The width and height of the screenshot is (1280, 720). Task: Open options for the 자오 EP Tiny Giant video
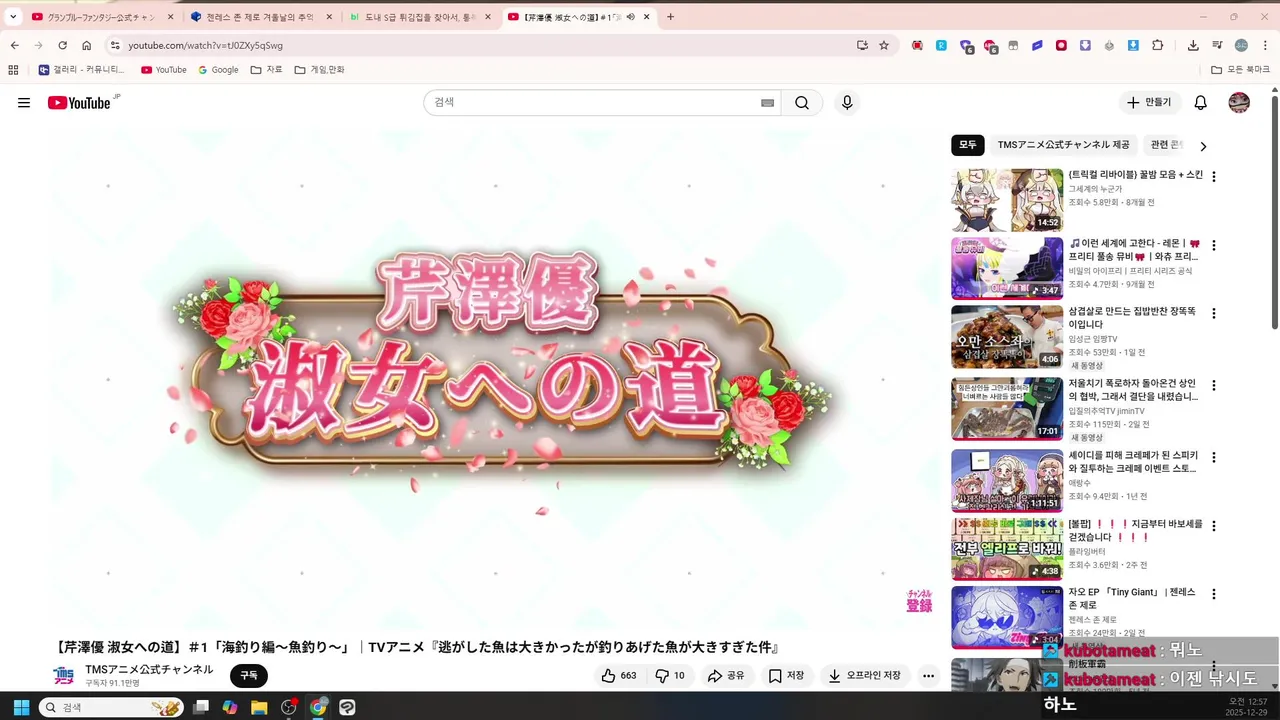pyautogui.click(x=1214, y=593)
